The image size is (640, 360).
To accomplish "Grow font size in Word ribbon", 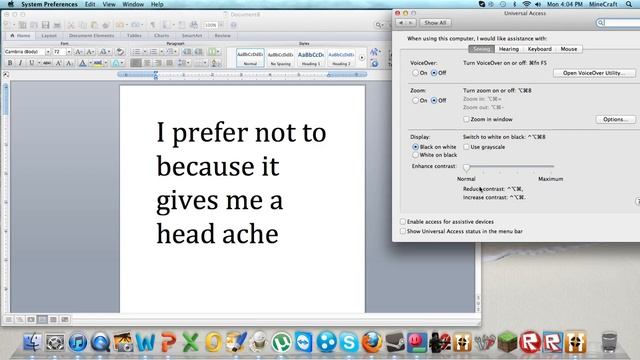I will click(x=79, y=52).
